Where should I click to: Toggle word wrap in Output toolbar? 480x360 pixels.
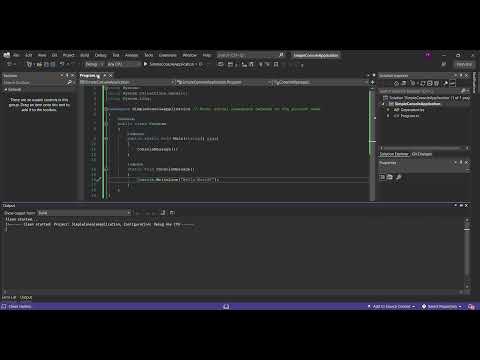[x=172, y=213]
